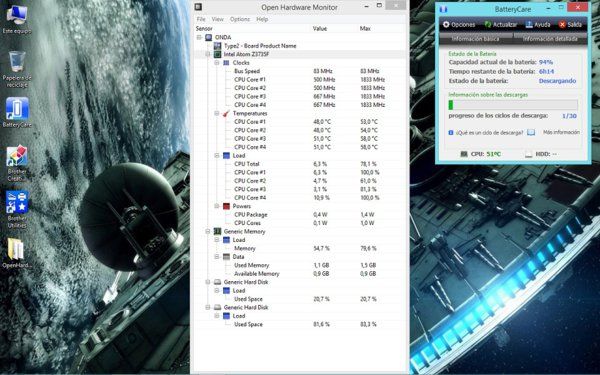
Task: Open the View menu
Action: click(x=217, y=19)
